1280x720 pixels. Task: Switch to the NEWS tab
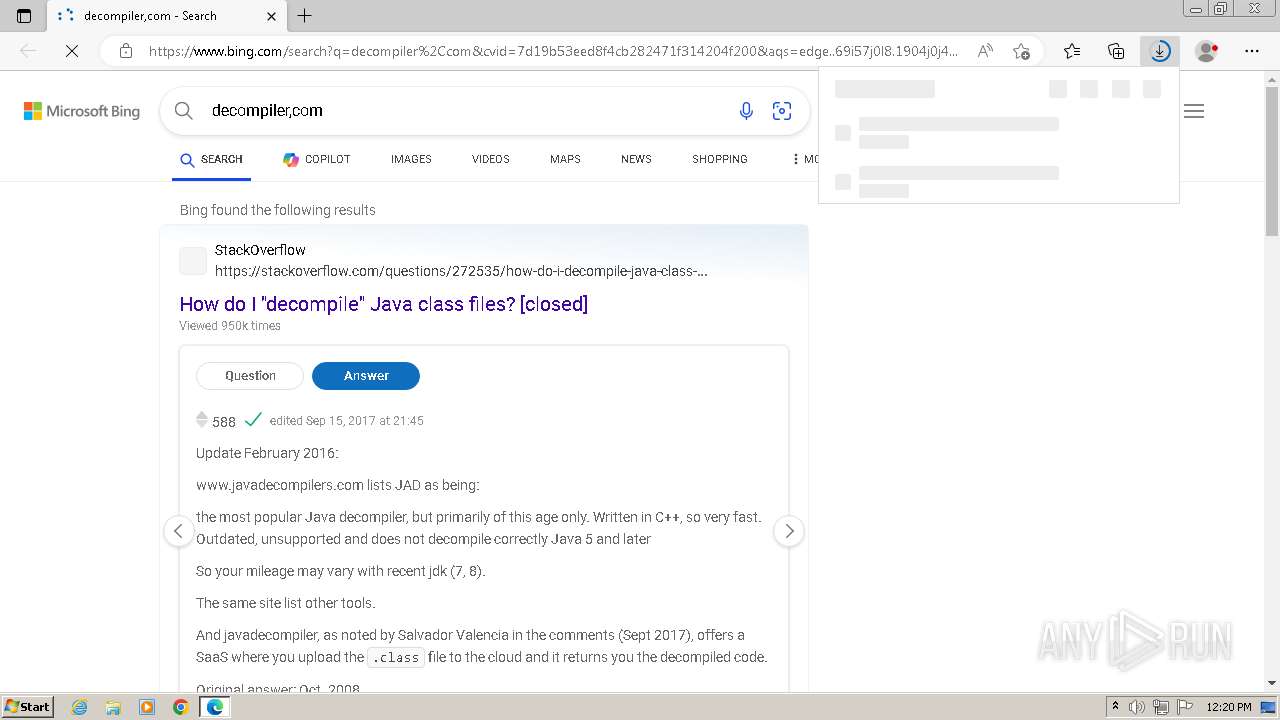(x=636, y=159)
